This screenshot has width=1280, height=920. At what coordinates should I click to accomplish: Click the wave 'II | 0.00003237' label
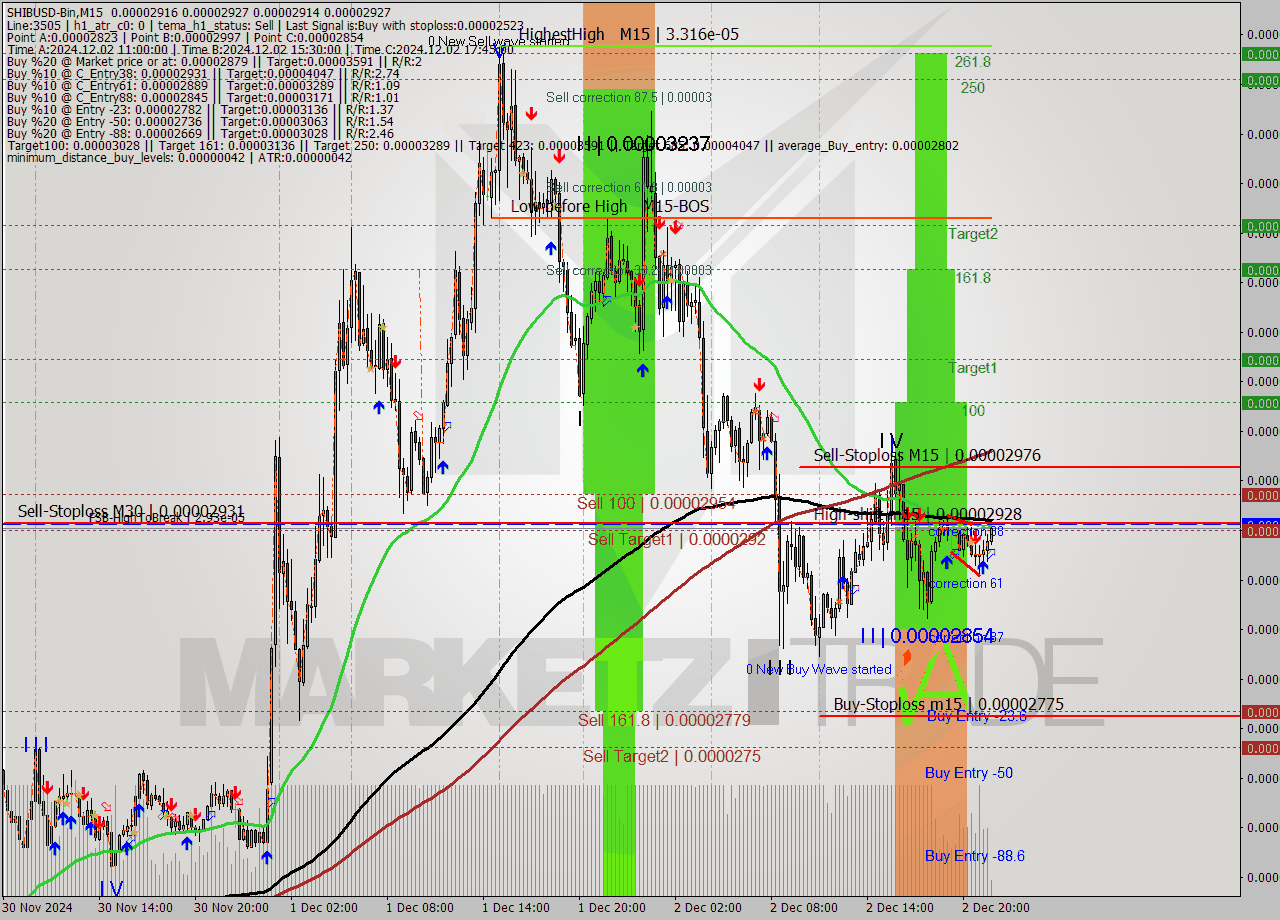click(644, 143)
